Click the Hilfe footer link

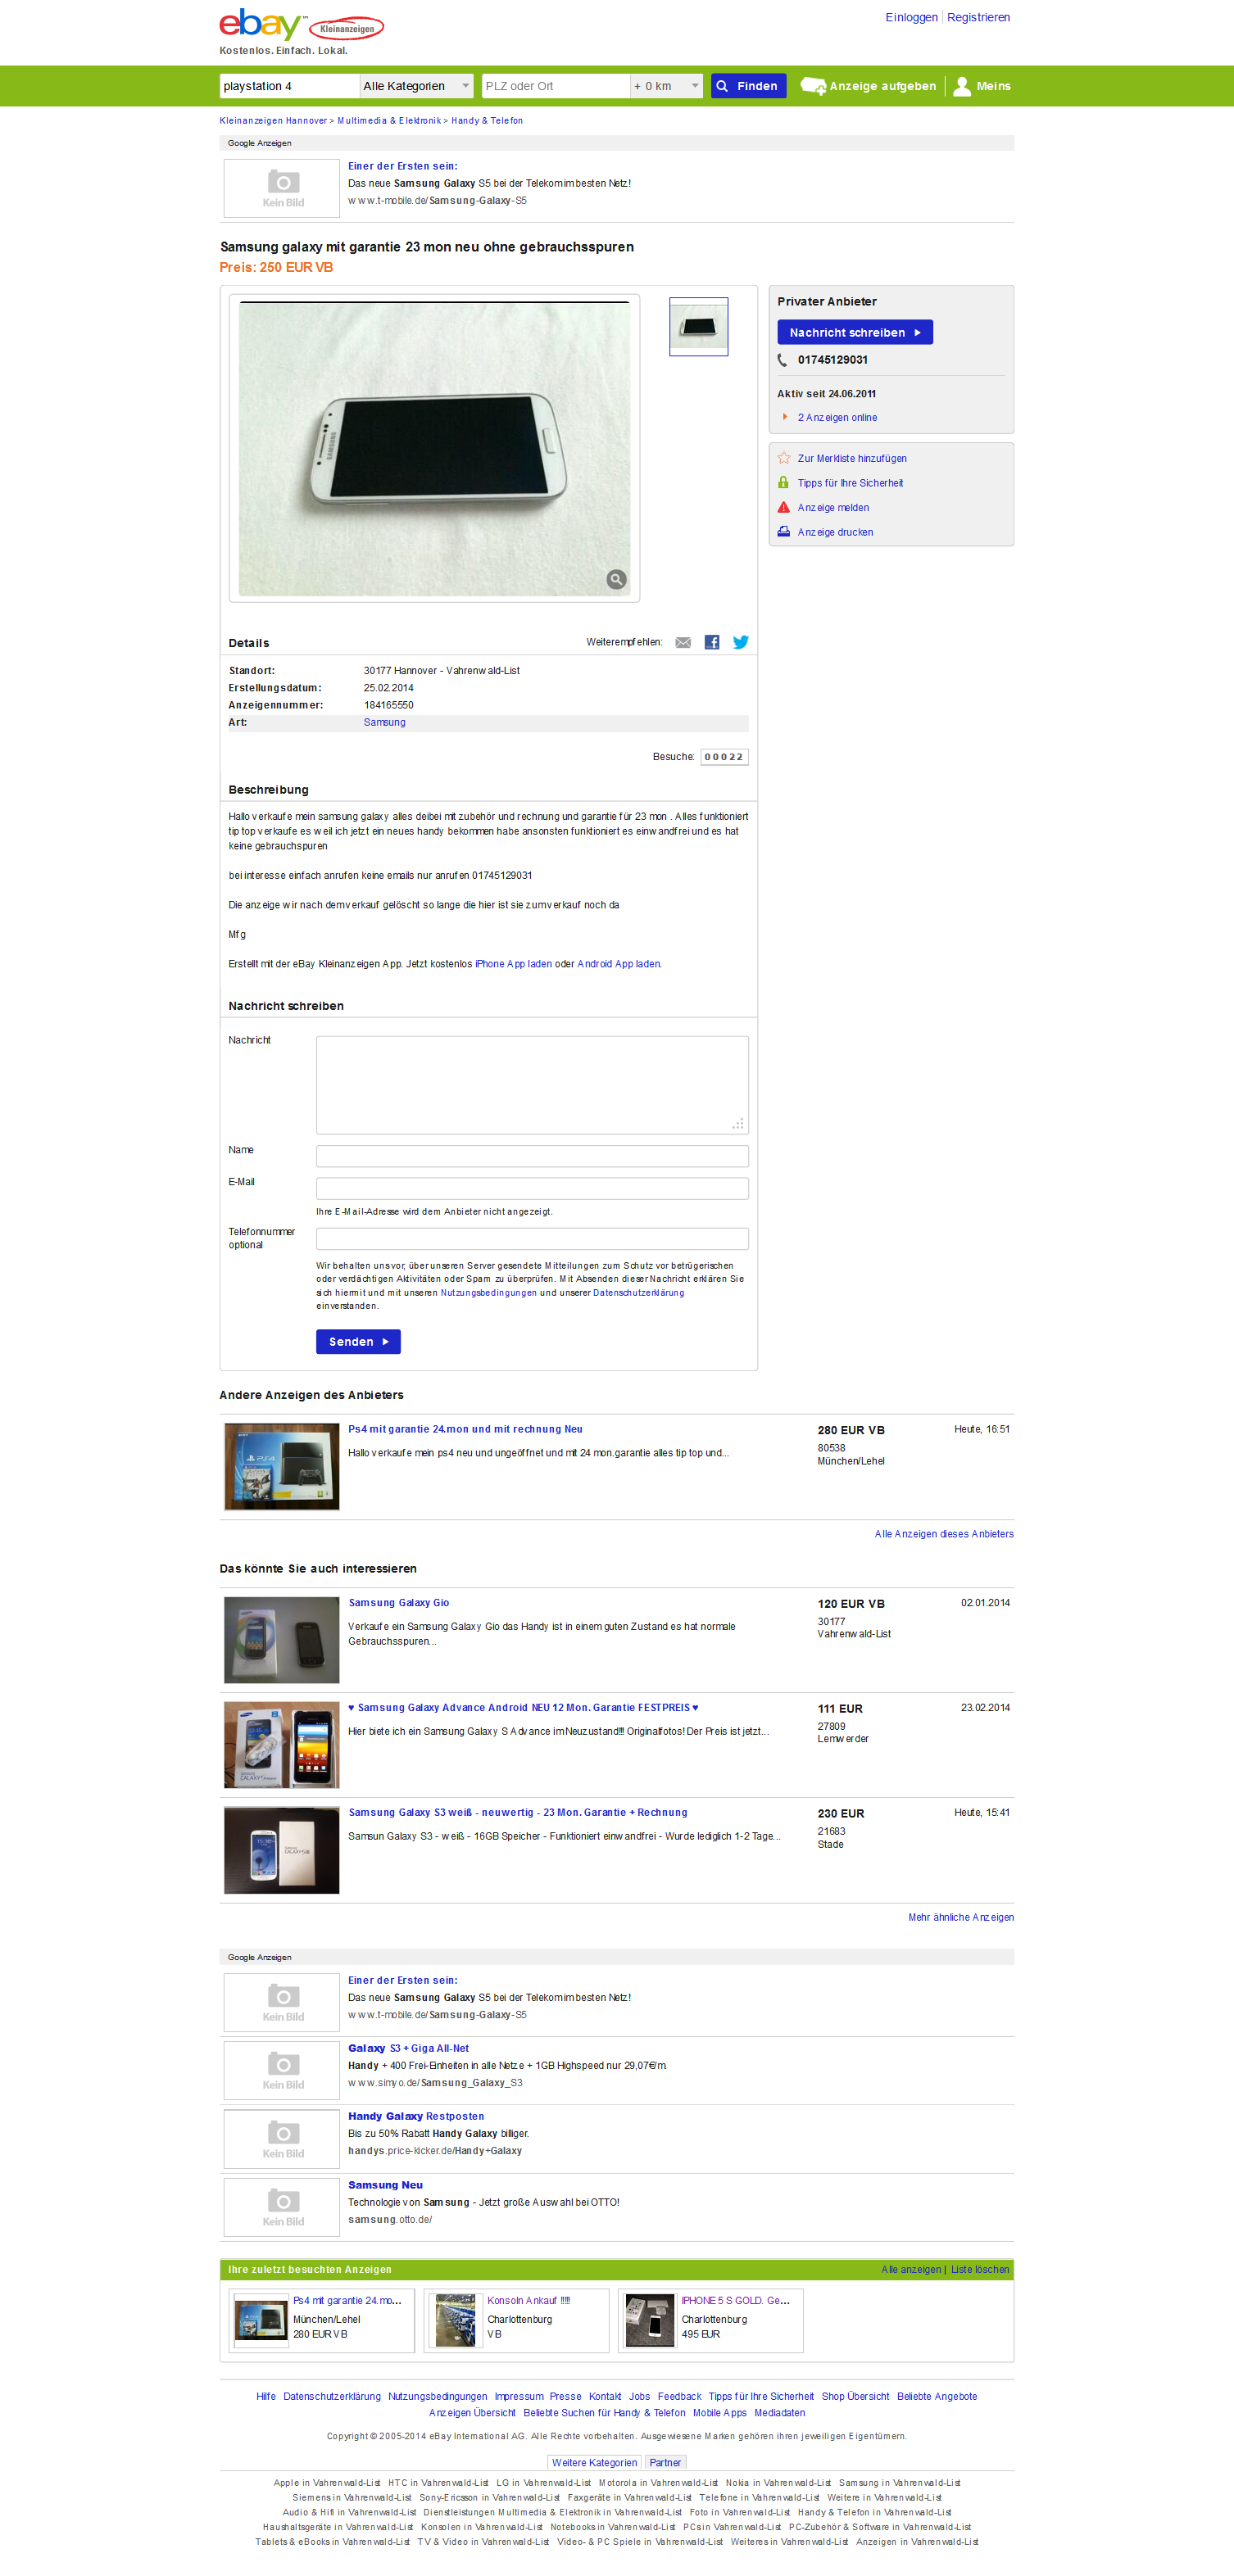(x=265, y=2397)
